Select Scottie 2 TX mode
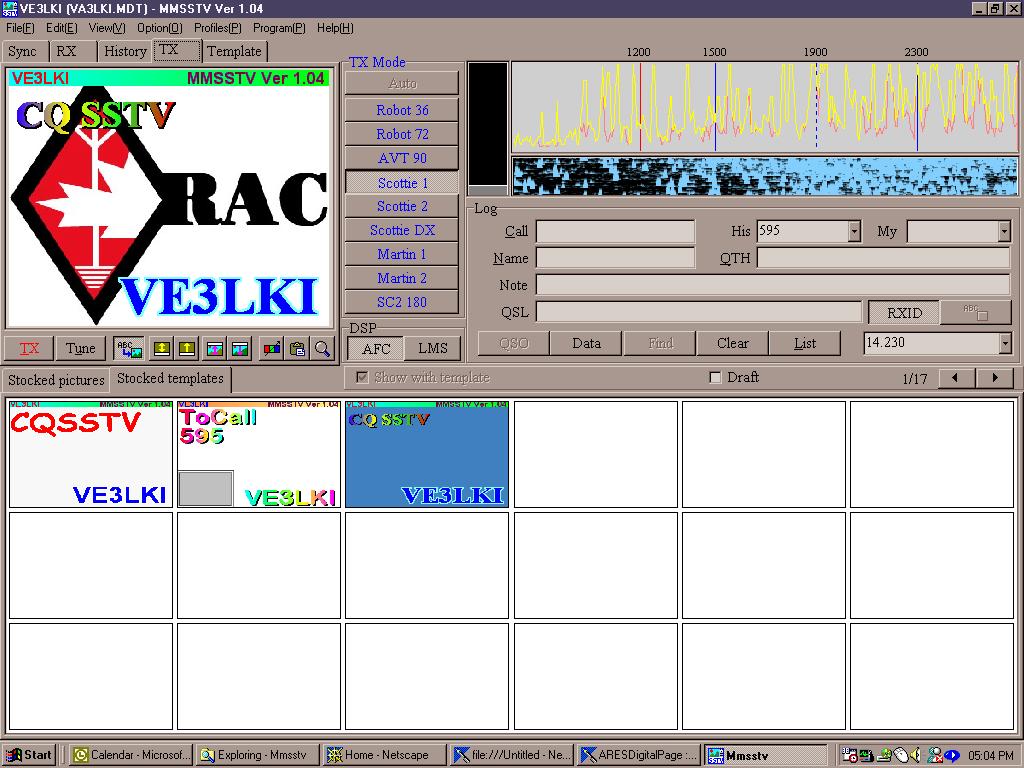The width and height of the screenshot is (1024, 768). pos(402,206)
